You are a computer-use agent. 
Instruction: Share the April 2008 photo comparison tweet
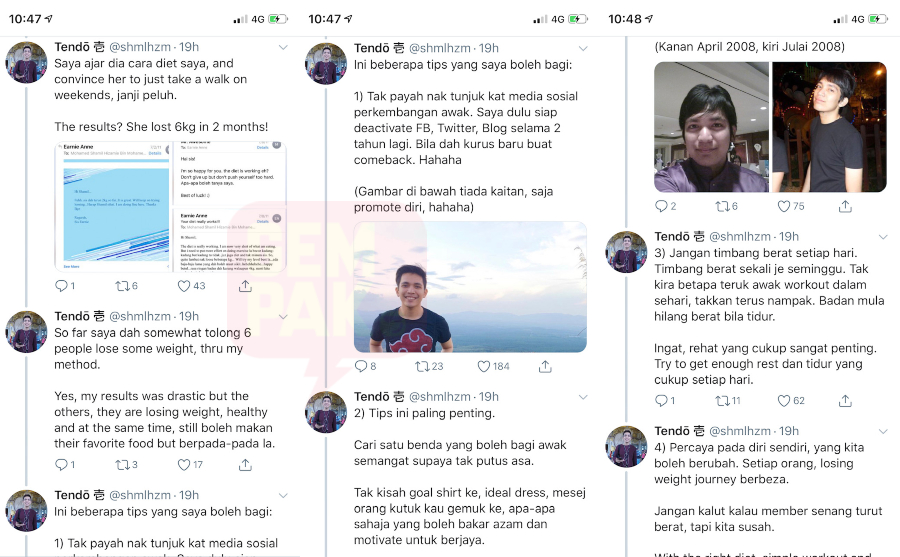point(845,206)
